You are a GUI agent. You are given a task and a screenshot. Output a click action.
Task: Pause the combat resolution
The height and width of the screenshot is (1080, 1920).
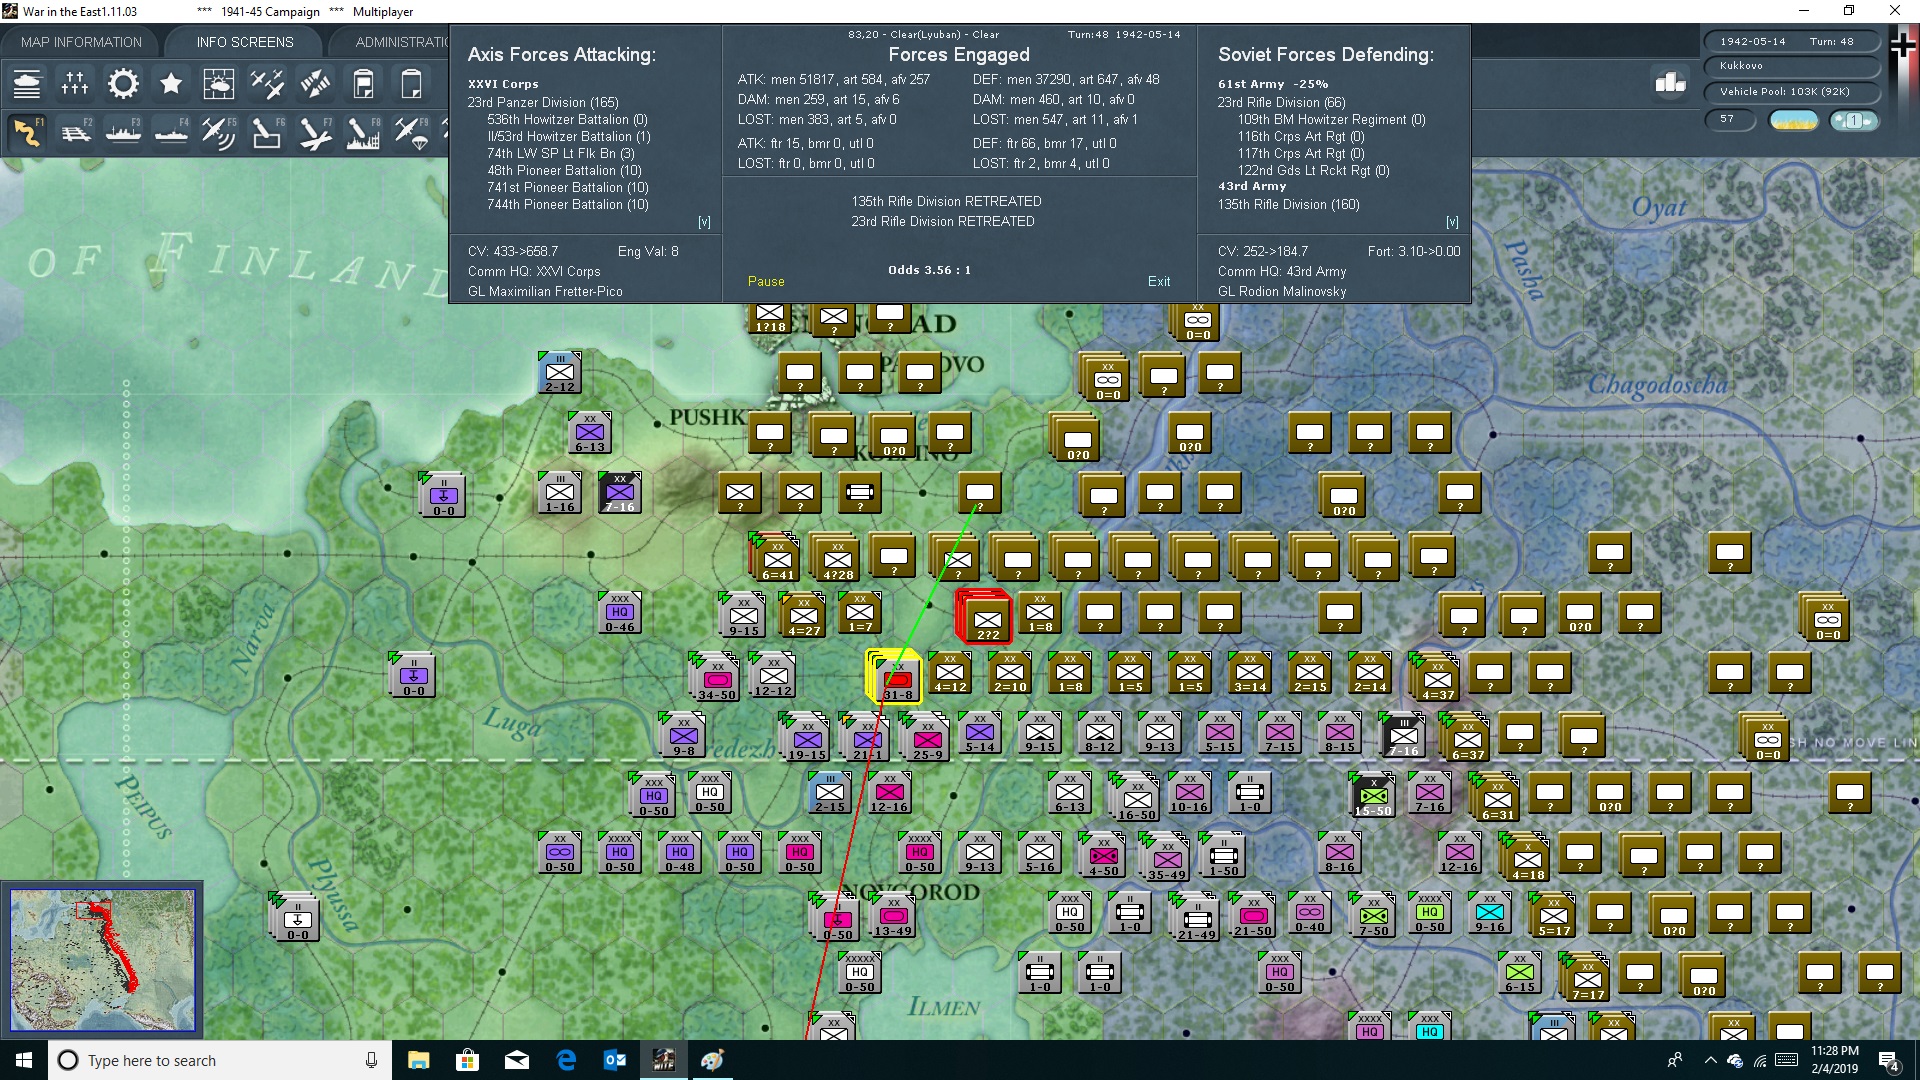tap(766, 281)
